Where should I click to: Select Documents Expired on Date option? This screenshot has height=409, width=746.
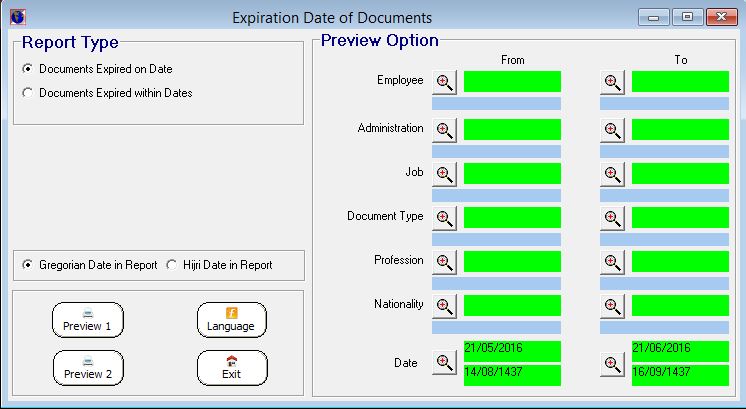tap(27, 69)
